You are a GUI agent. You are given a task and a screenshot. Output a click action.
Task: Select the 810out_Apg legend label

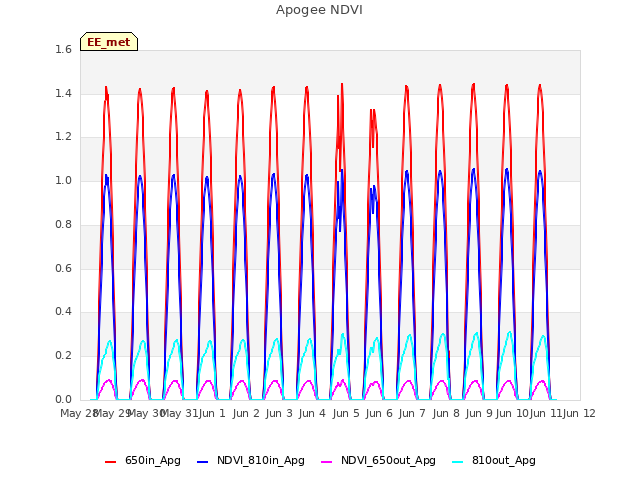504,461
